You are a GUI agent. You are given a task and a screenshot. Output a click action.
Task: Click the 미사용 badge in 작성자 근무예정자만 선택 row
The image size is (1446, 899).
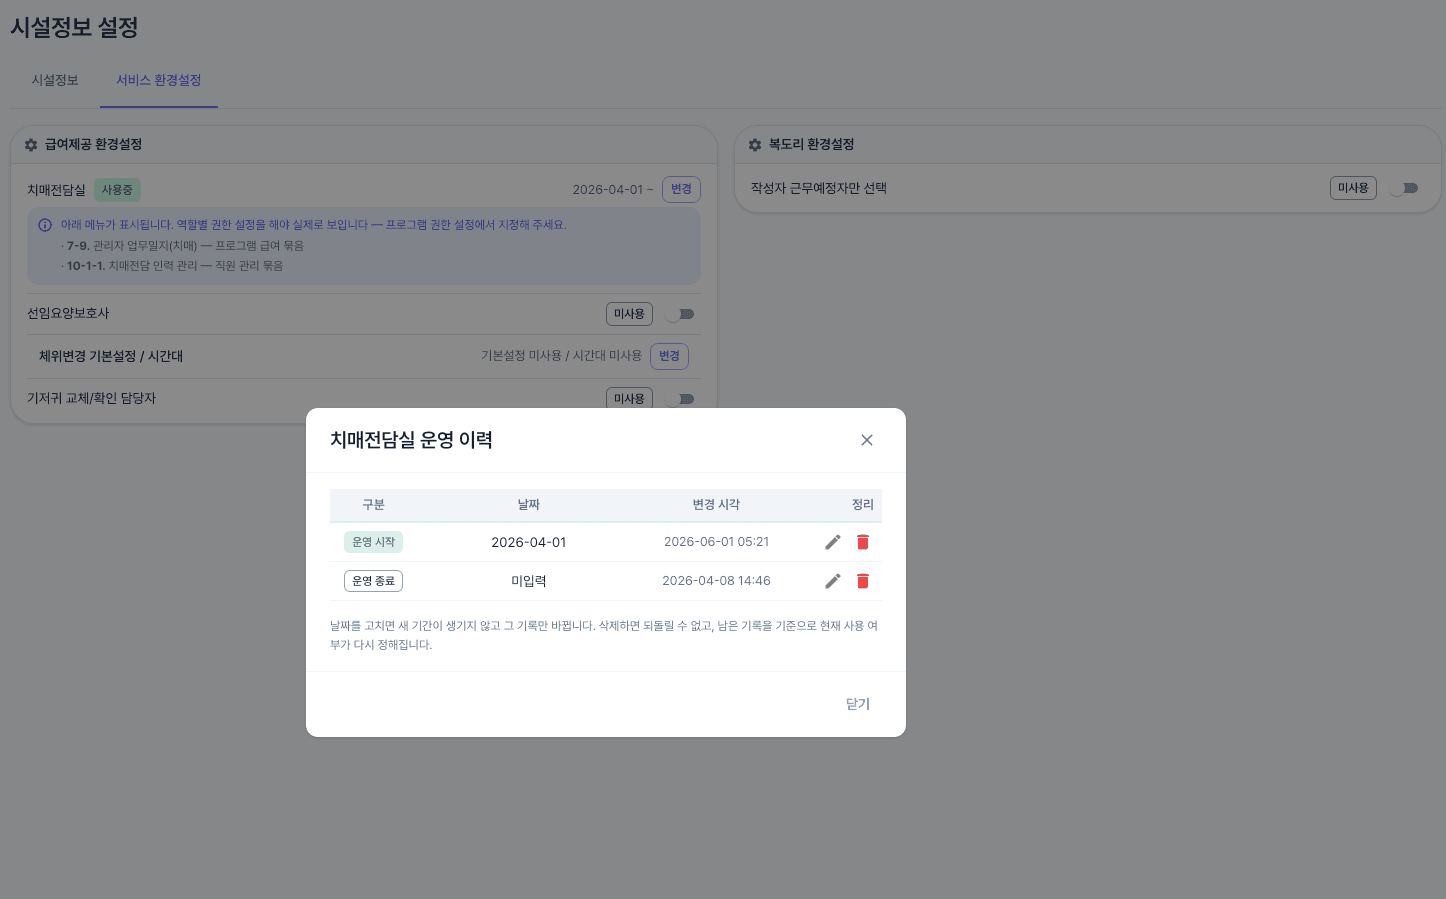1353,188
